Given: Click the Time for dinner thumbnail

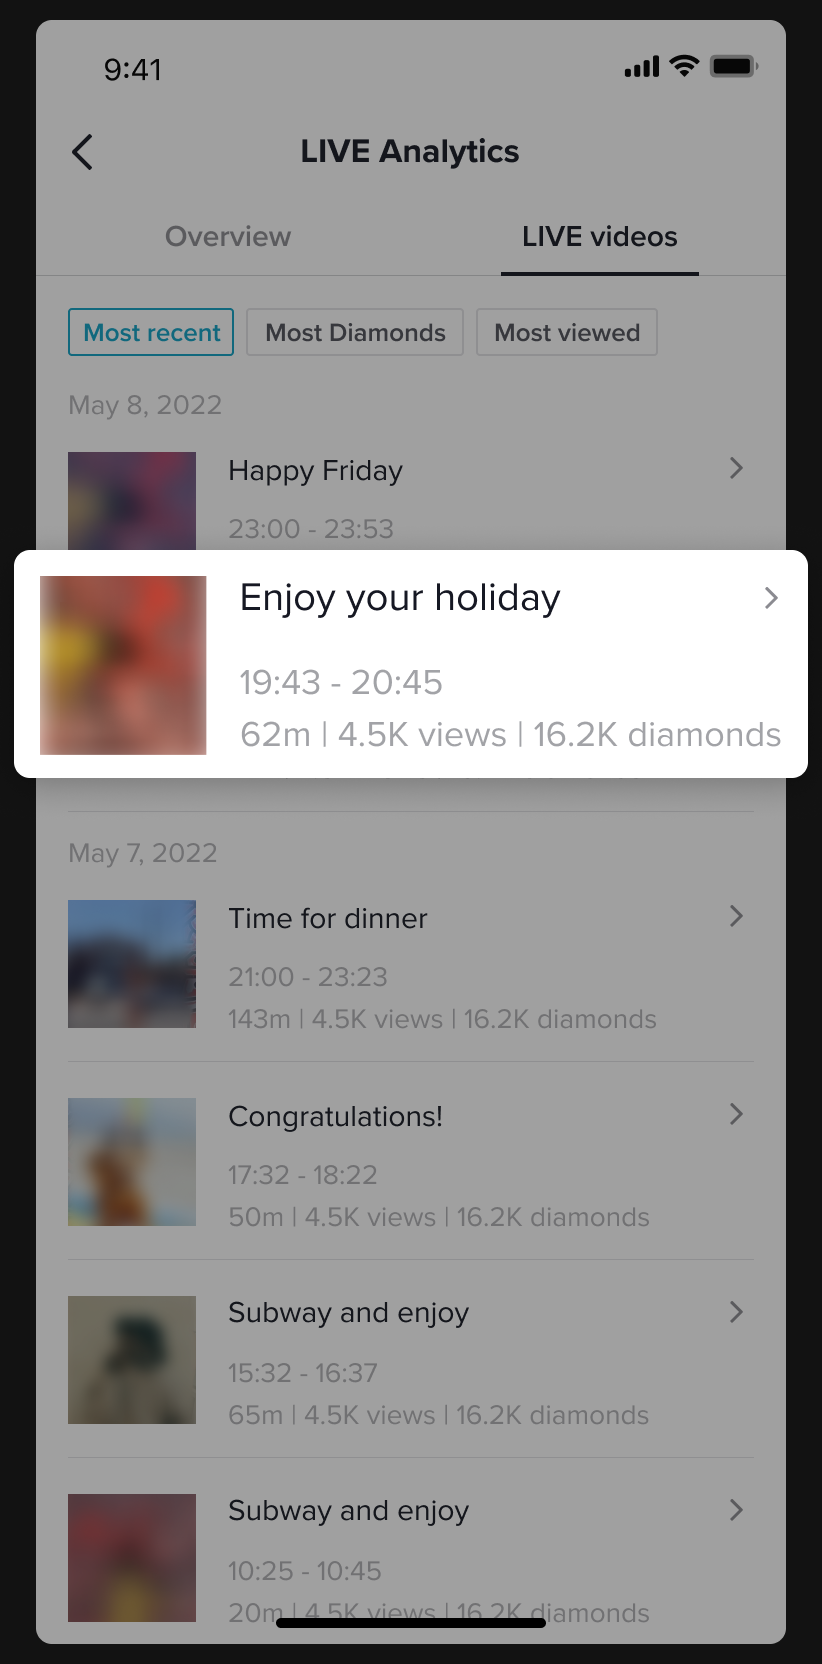Looking at the screenshot, I should (132, 964).
